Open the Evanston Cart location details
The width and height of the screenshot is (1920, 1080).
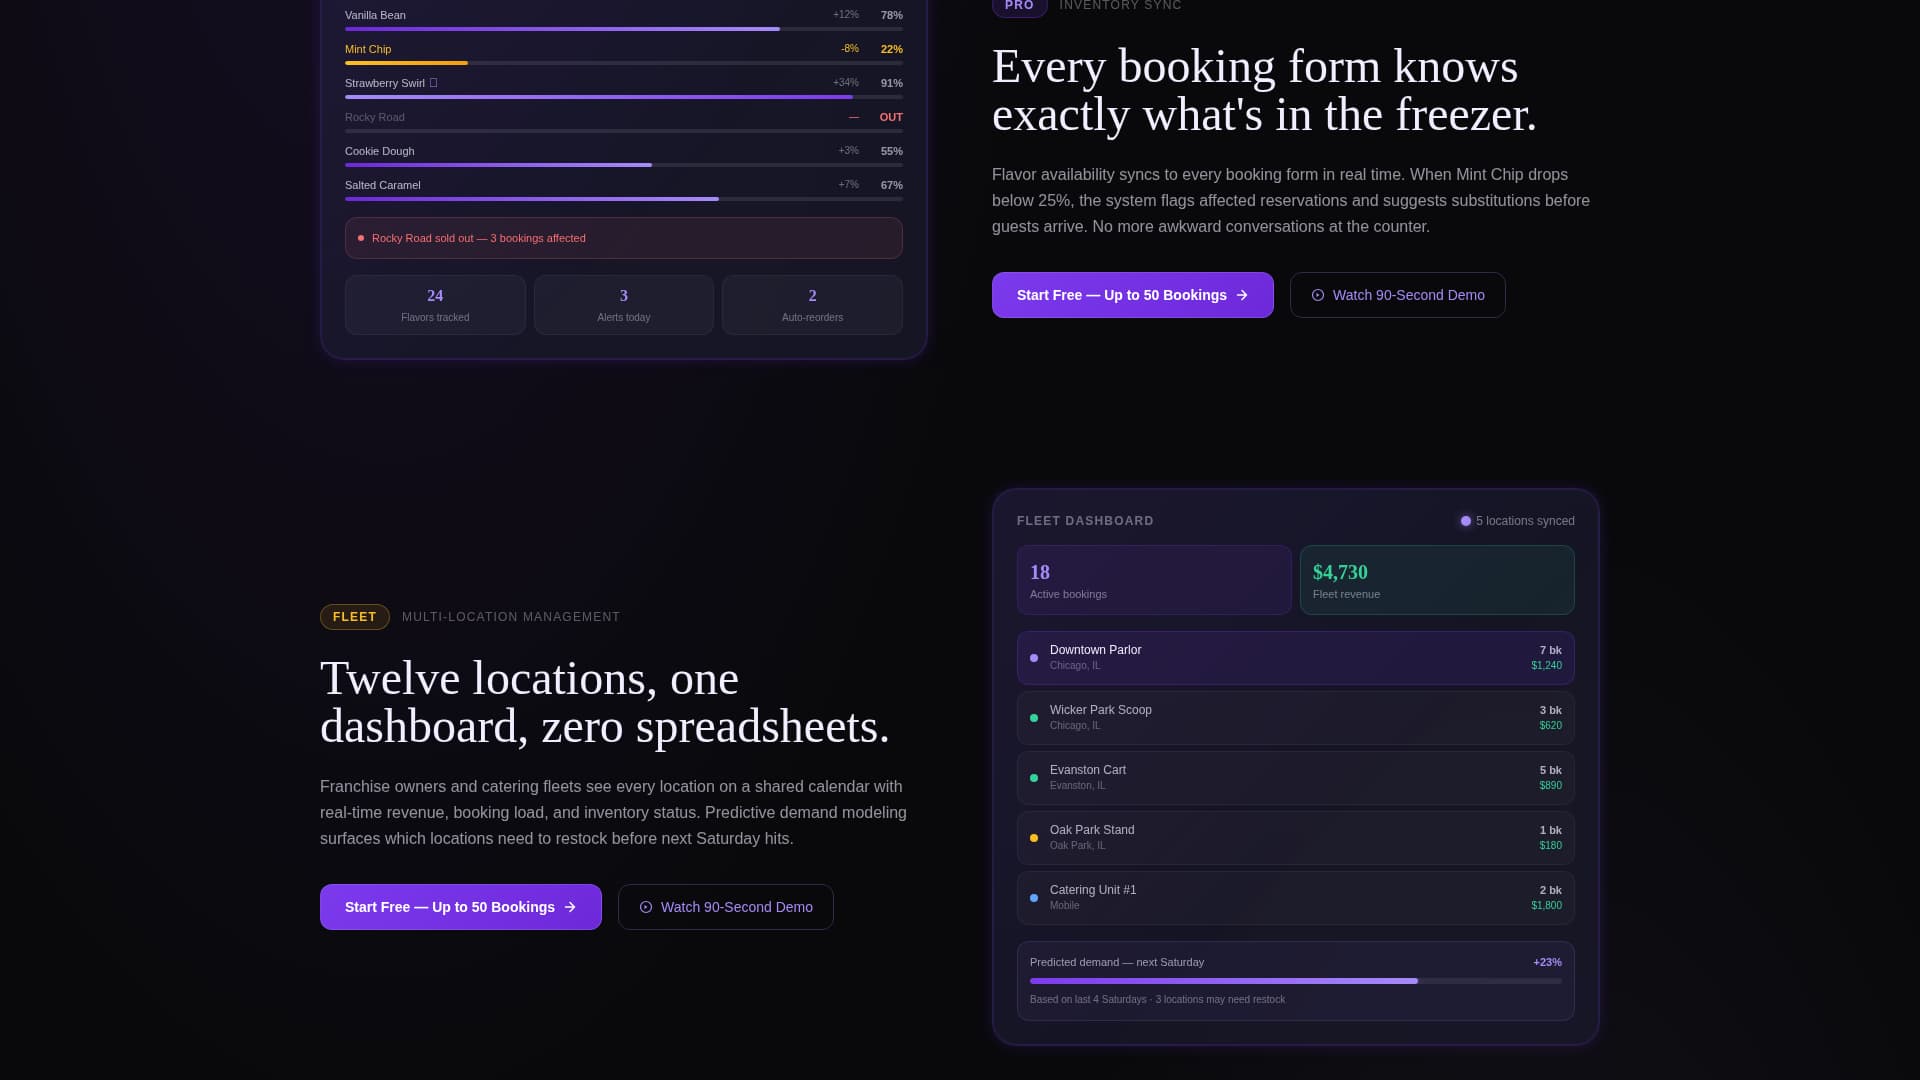(x=1295, y=778)
